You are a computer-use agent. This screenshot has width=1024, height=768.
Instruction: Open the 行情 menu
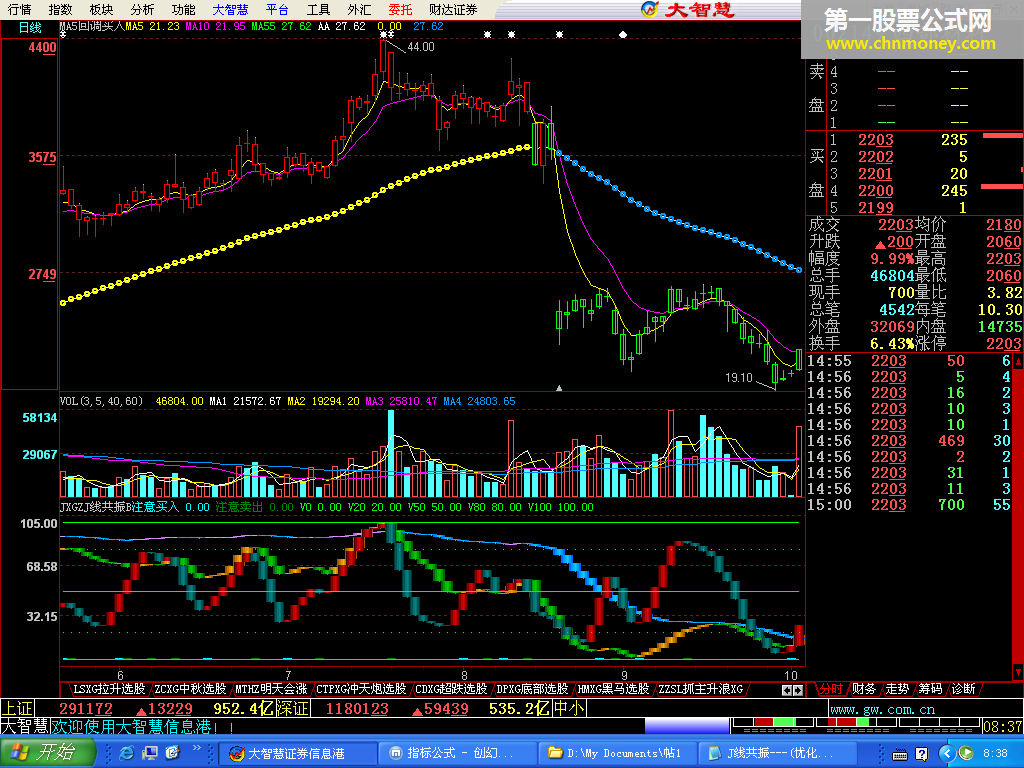(x=20, y=9)
